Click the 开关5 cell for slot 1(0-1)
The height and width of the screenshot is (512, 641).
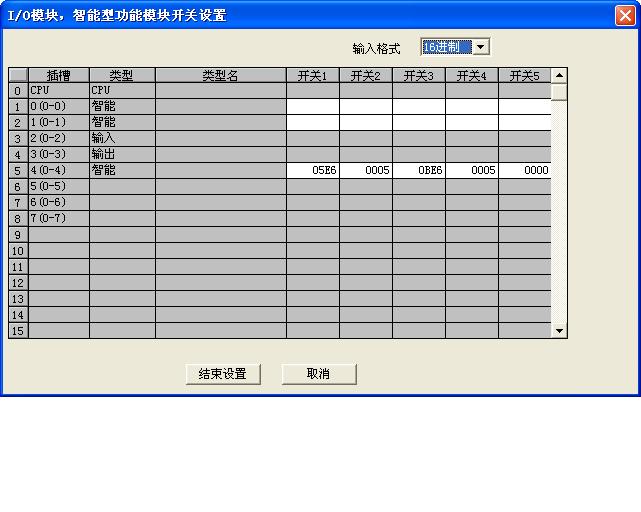click(525, 123)
